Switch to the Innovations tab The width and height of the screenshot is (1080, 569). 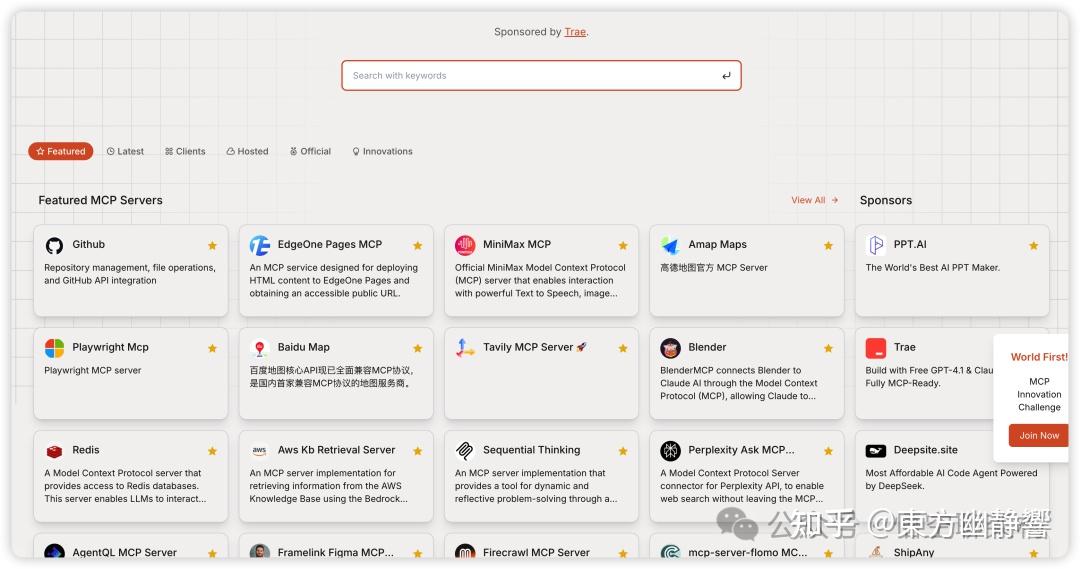pos(382,151)
